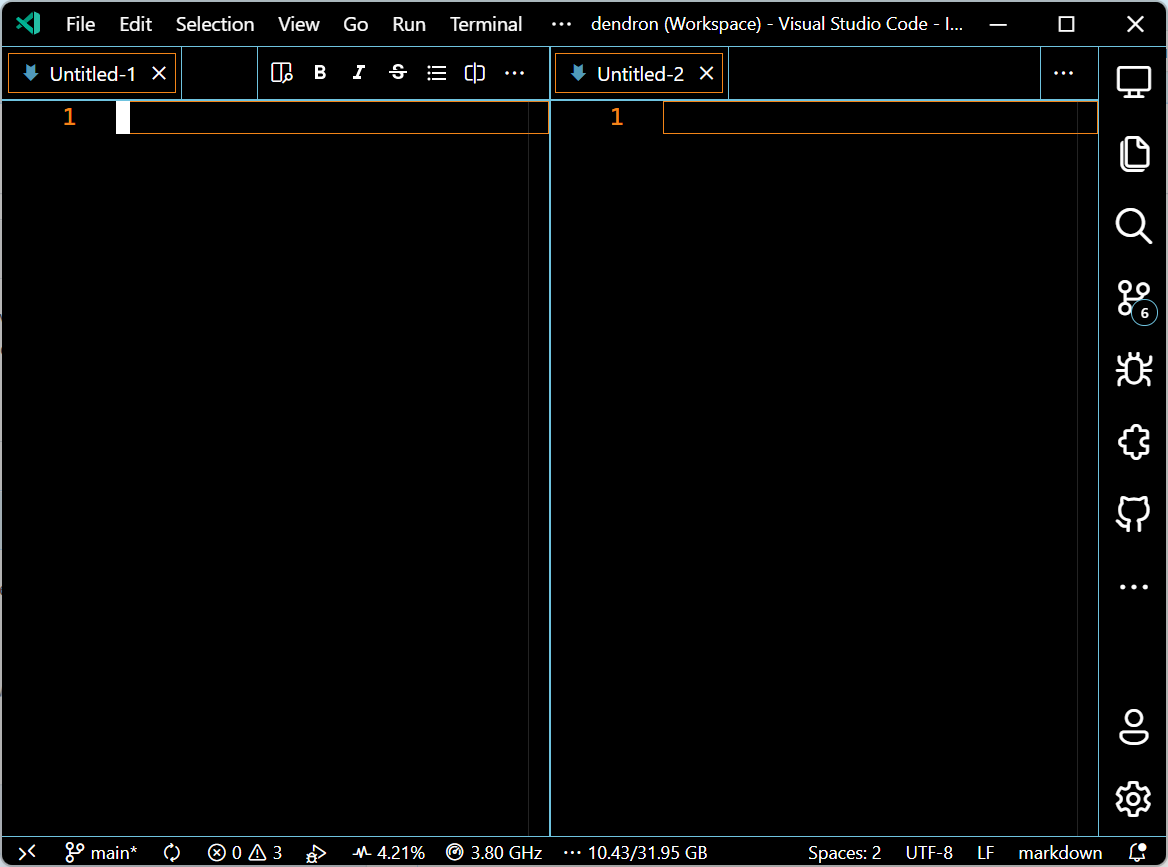Open the hidden menu items via ellipsis
Screen dimensions: 1168x867
[560, 24]
